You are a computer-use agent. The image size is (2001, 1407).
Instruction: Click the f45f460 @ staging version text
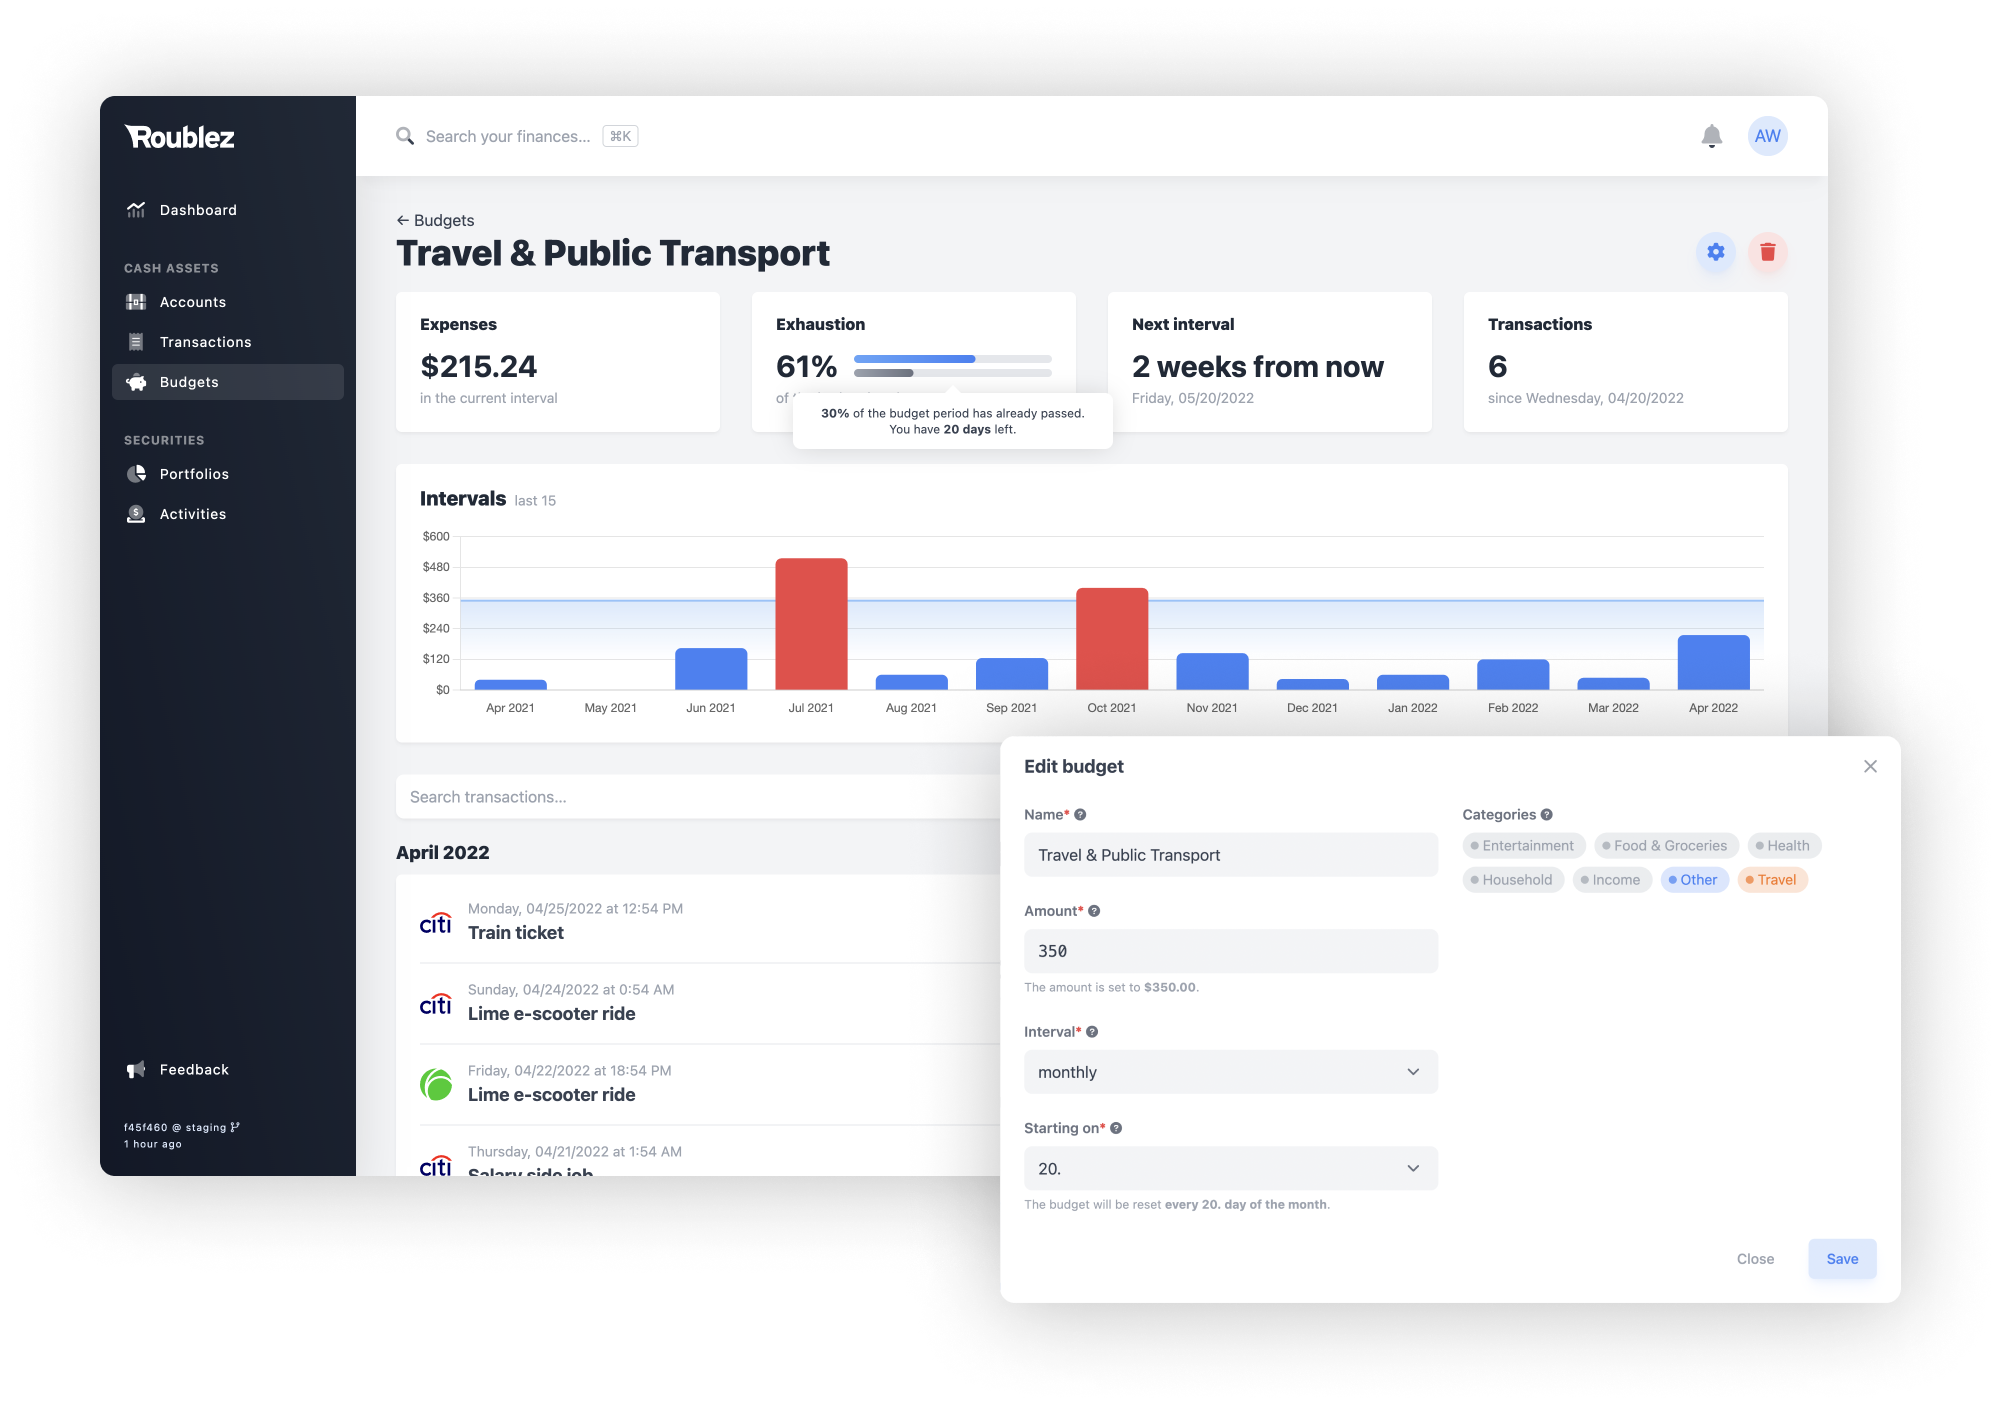(x=181, y=1127)
